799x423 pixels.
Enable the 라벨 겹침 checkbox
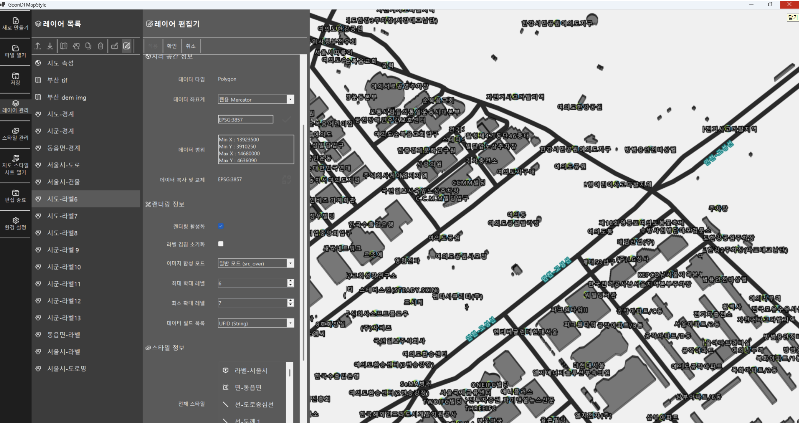pyautogui.click(x=221, y=244)
